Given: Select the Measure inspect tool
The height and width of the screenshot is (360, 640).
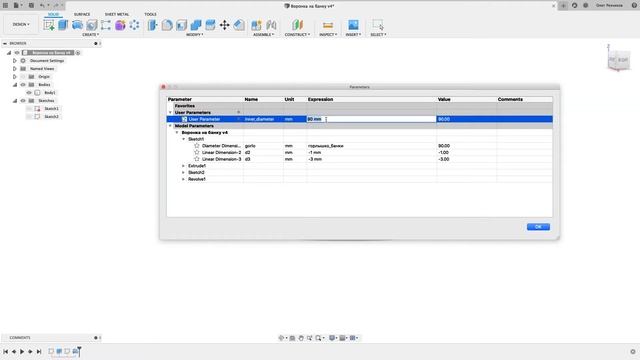Looking at the screenshot, I should point(328,25).
